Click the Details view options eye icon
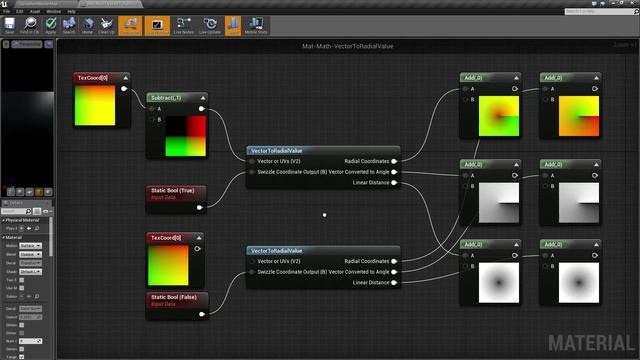The width and height of the screenshot is (640, 360). (45, 211)
